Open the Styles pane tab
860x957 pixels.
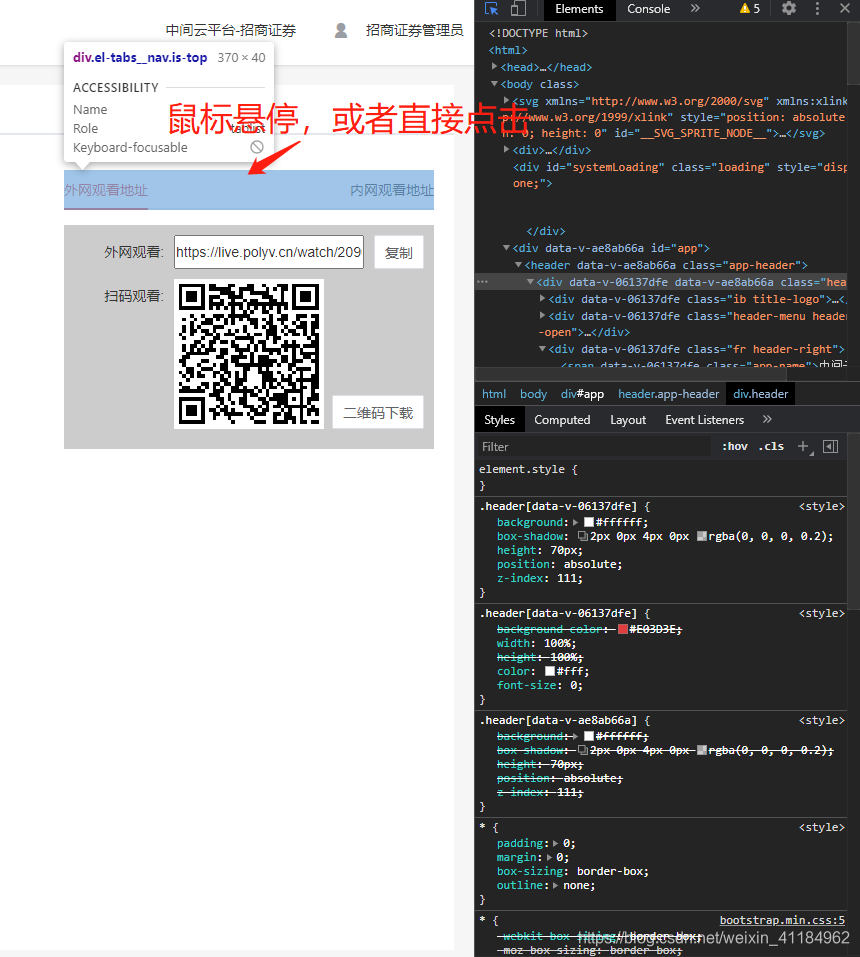tap(499, 420)
